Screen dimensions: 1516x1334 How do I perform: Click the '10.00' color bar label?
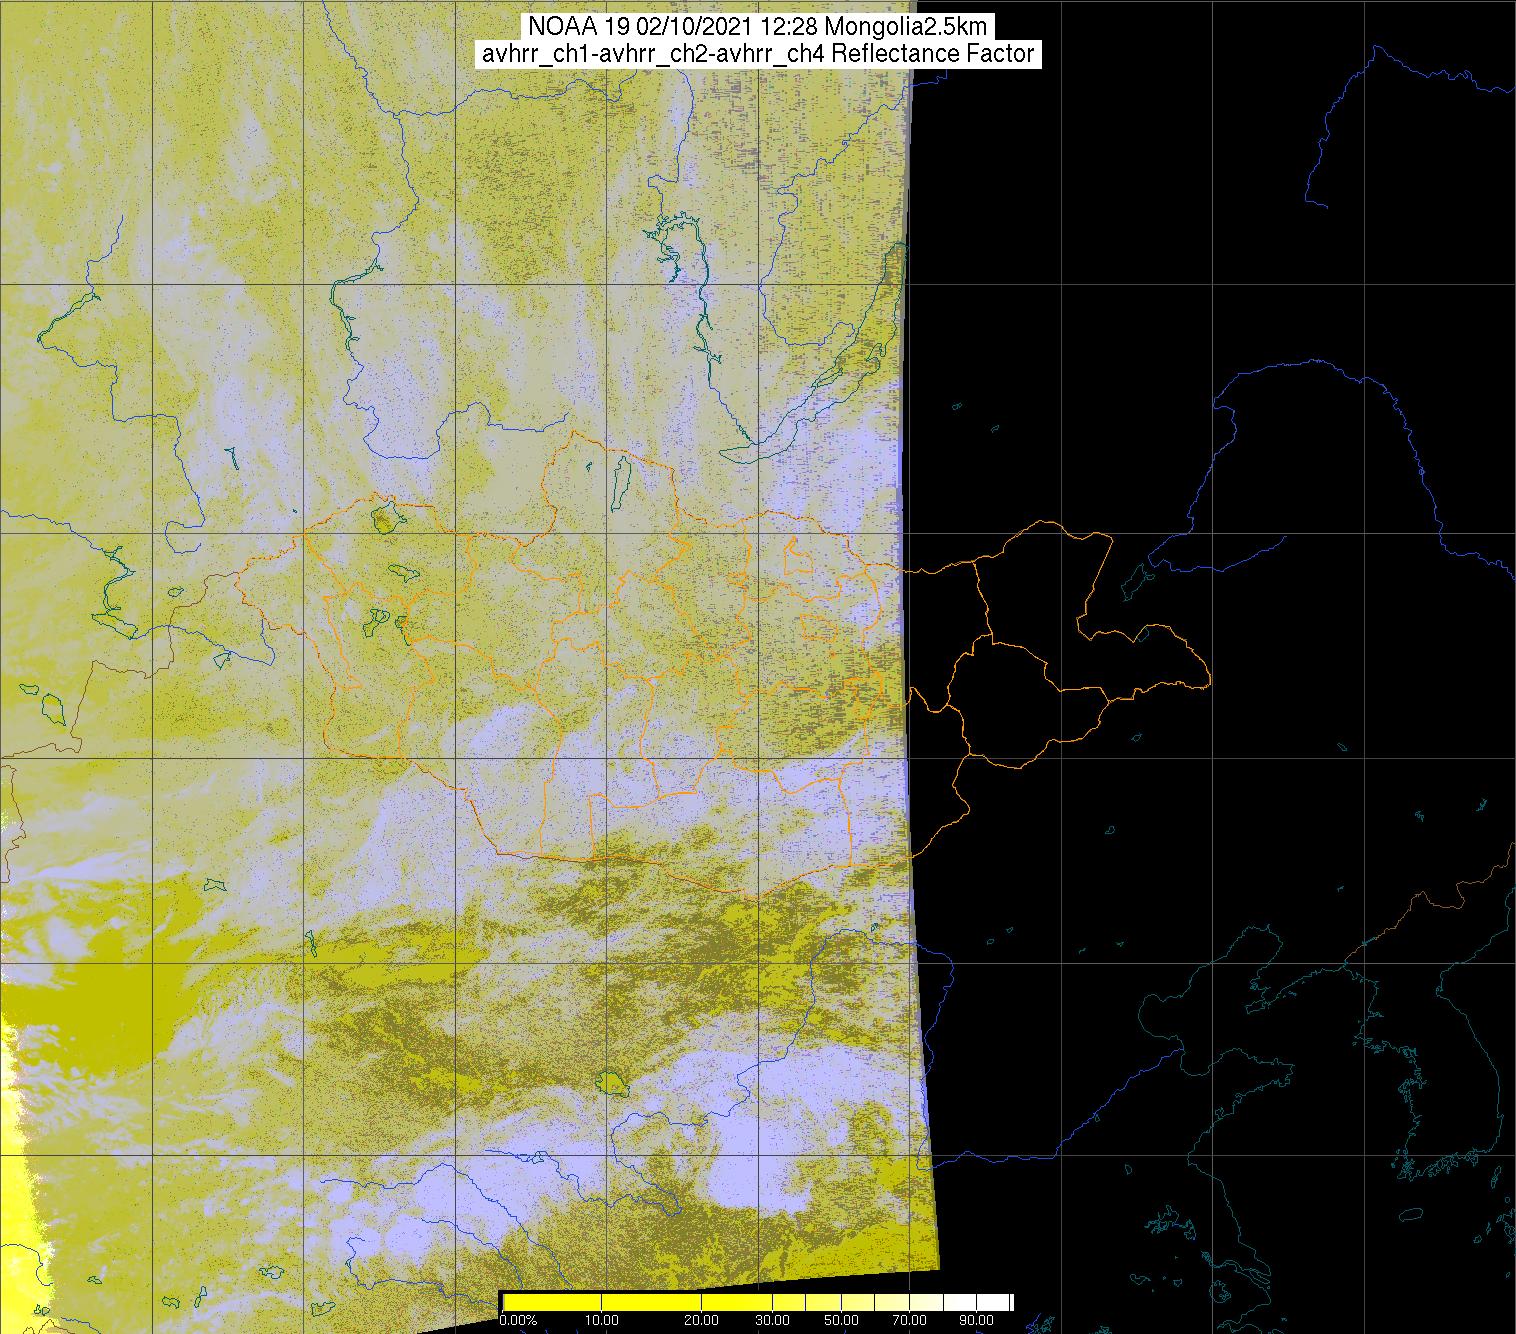point(600,1320)
